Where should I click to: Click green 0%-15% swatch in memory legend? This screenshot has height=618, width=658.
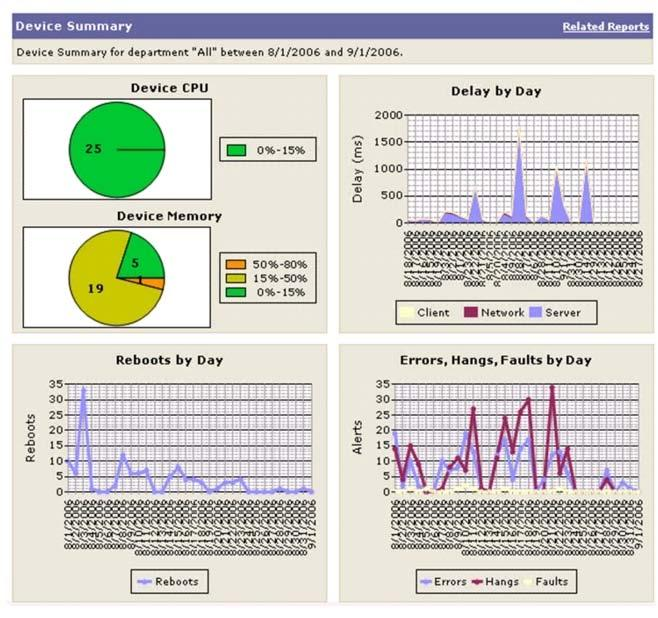click(237, 290)
